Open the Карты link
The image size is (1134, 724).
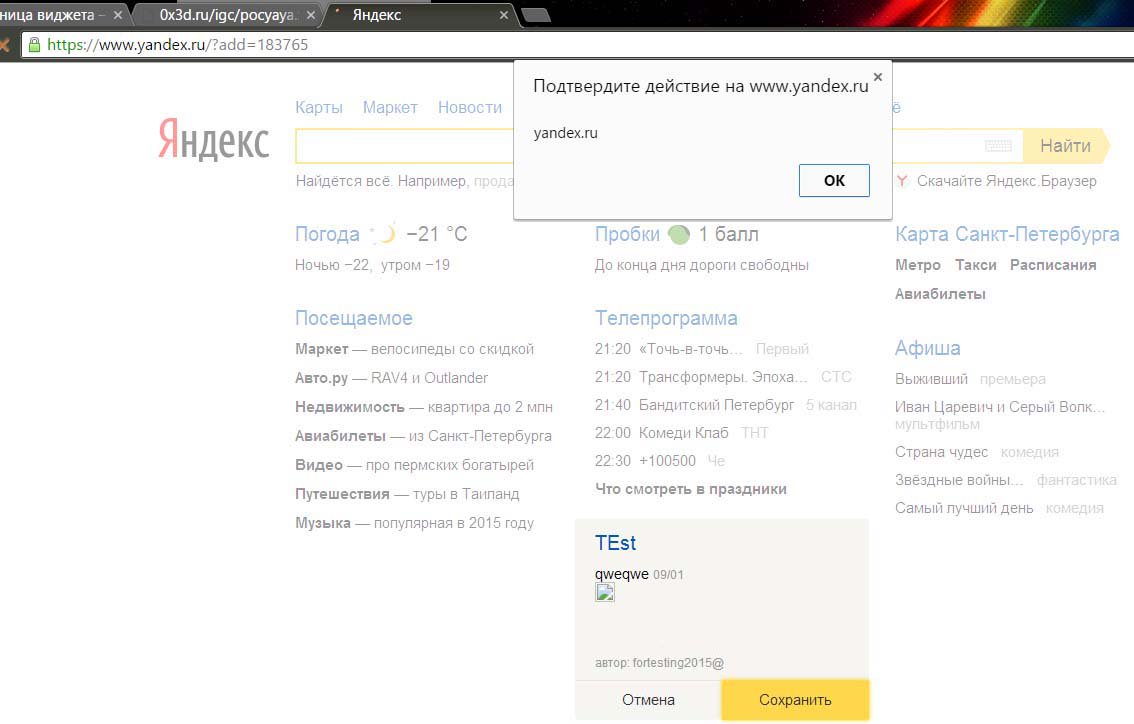pos(319,107)
